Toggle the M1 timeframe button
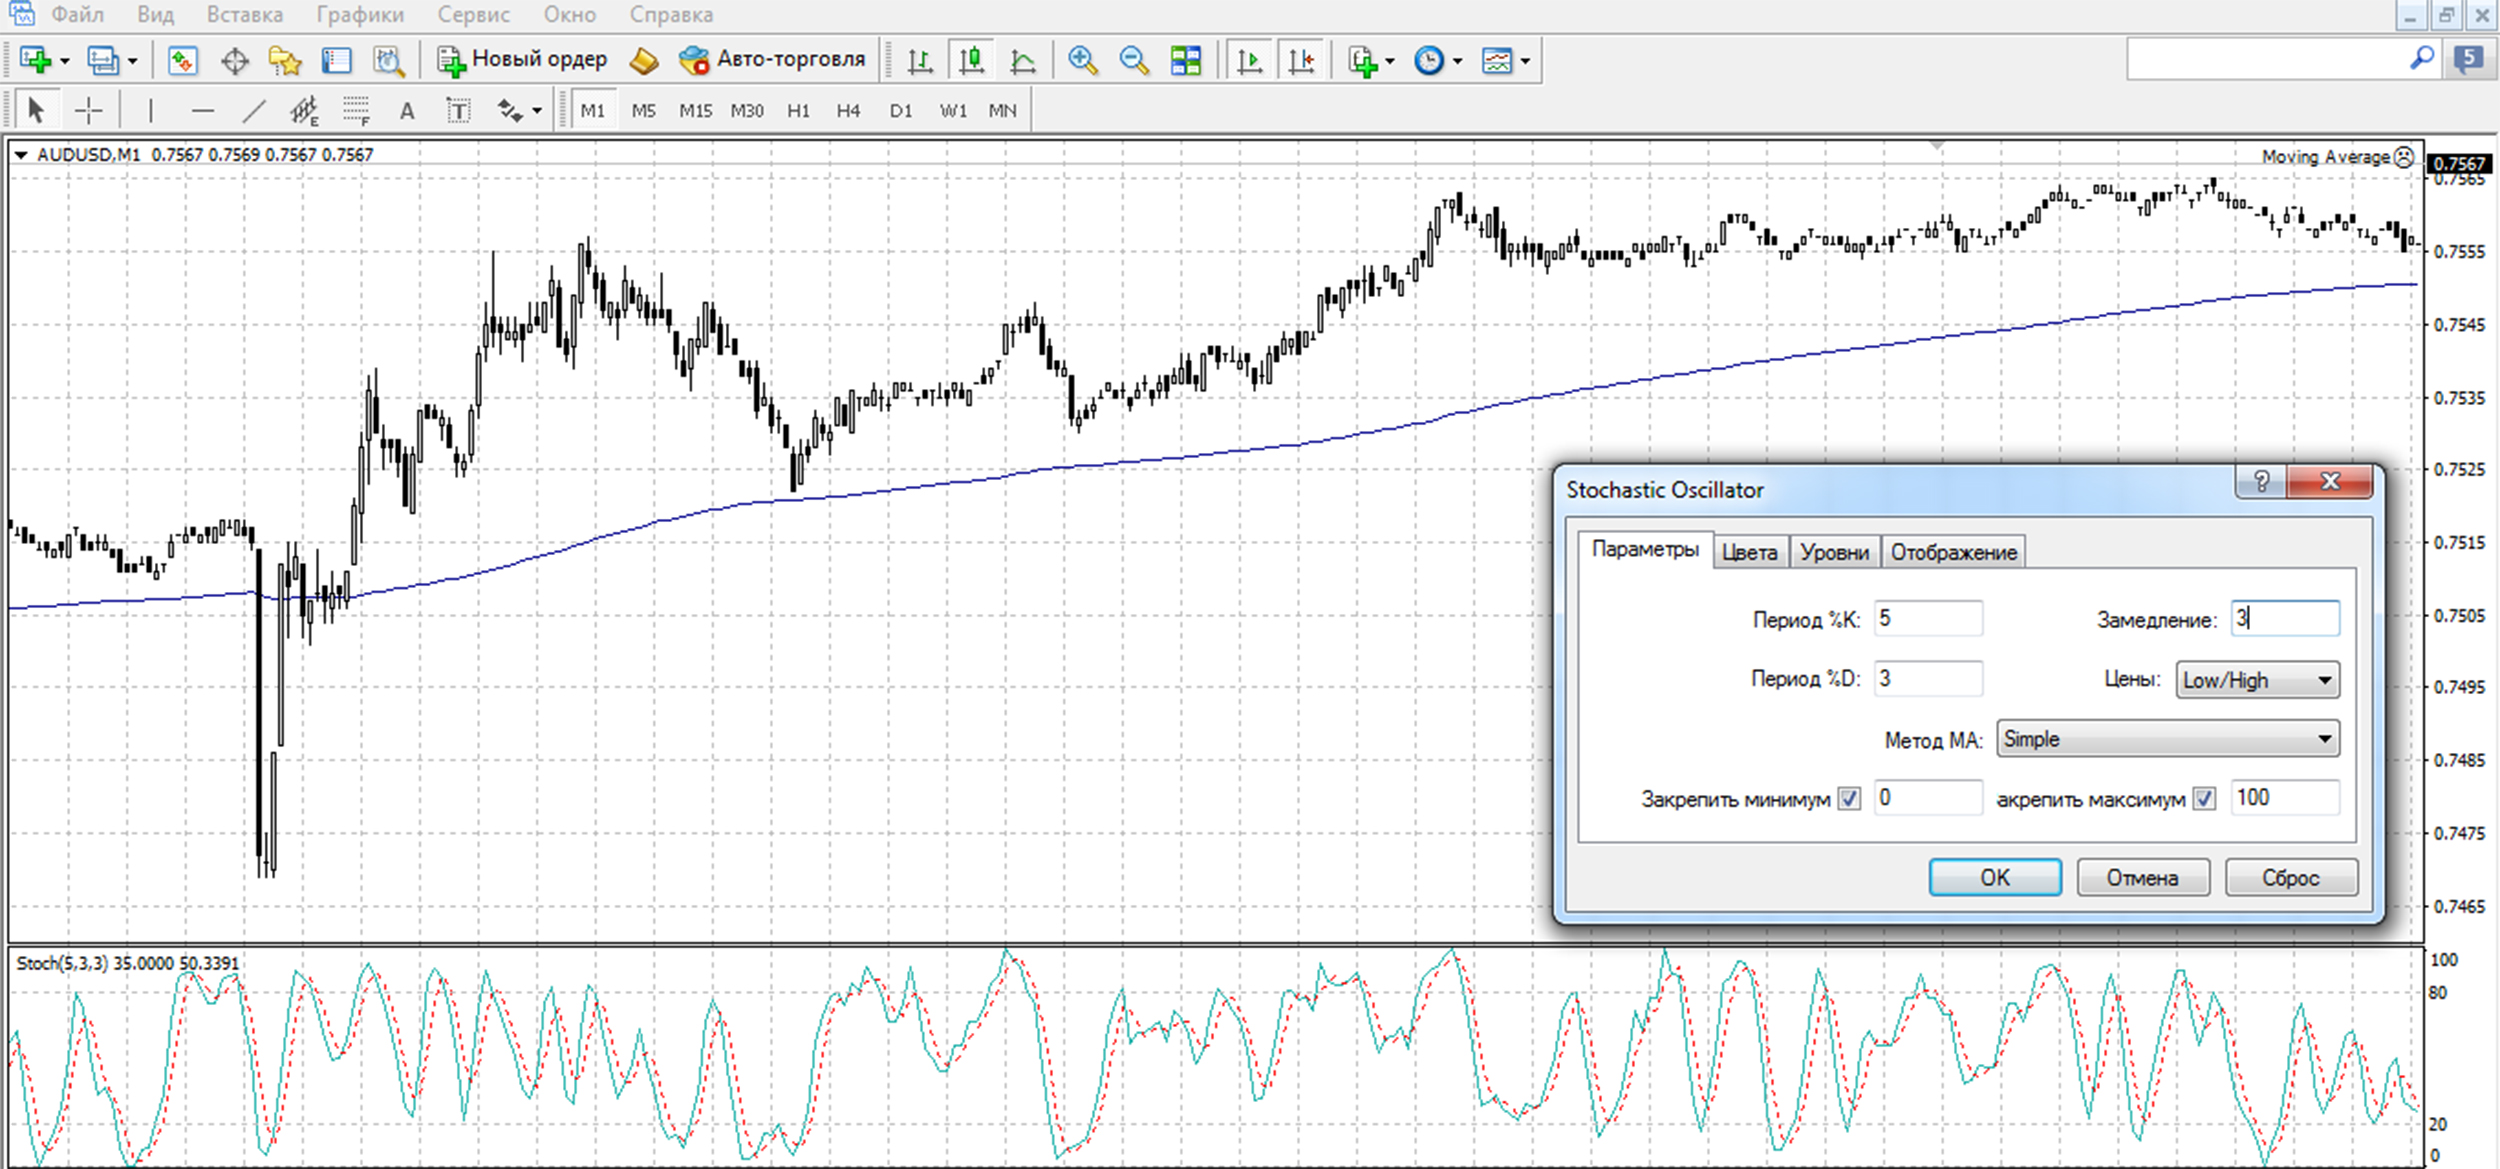This screenshot has height=1169, width=2500. pyautogui.click(x=593, y=110)
